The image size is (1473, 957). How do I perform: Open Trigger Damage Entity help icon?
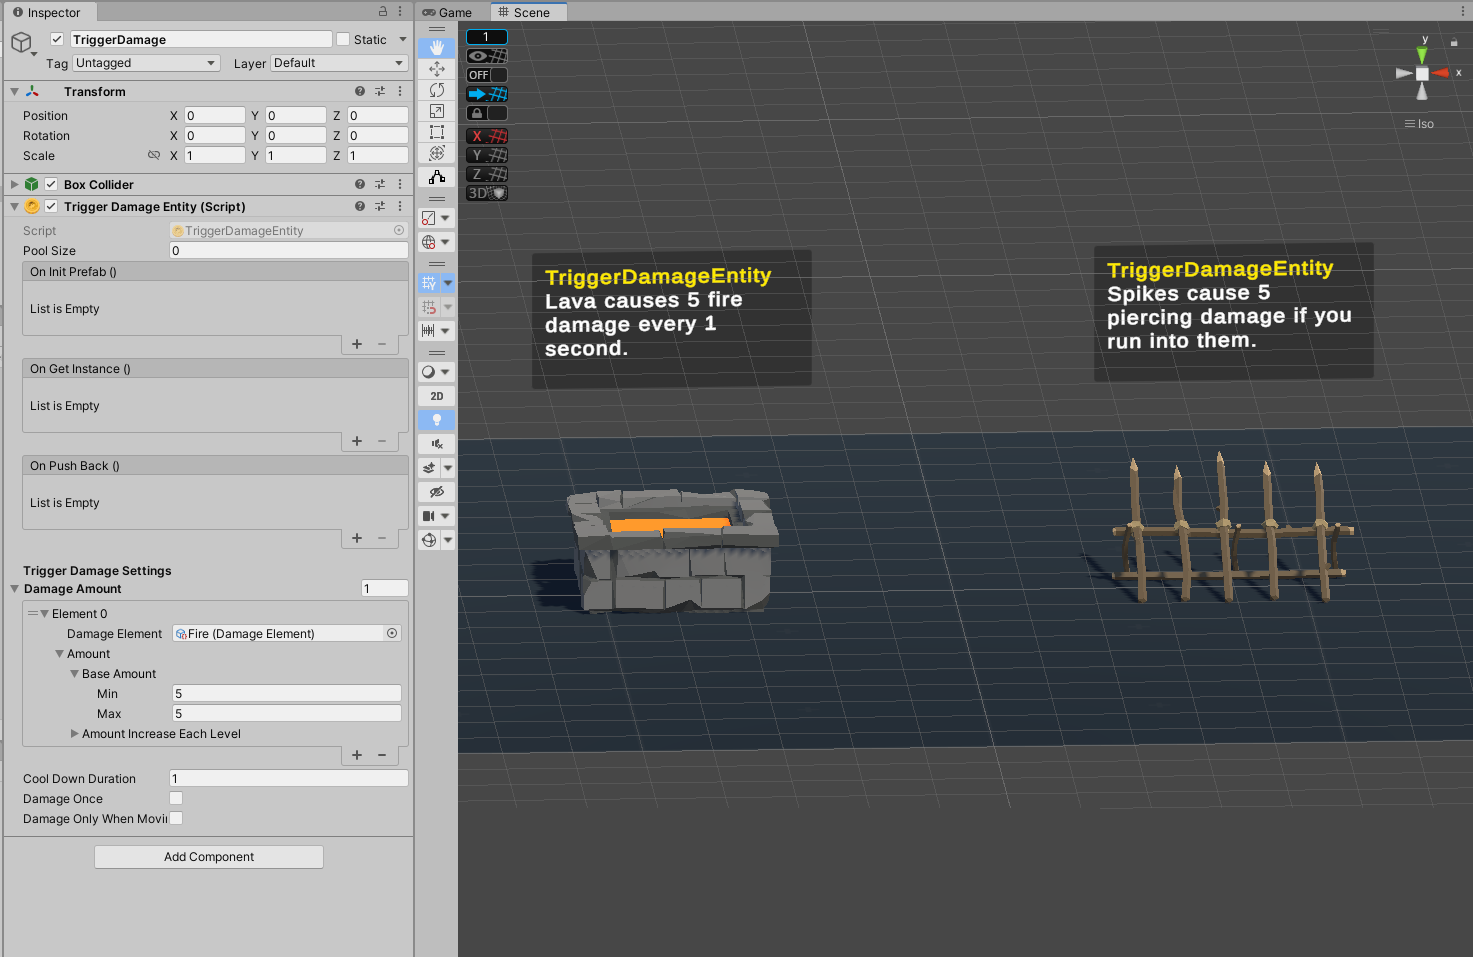coord(360,206)
